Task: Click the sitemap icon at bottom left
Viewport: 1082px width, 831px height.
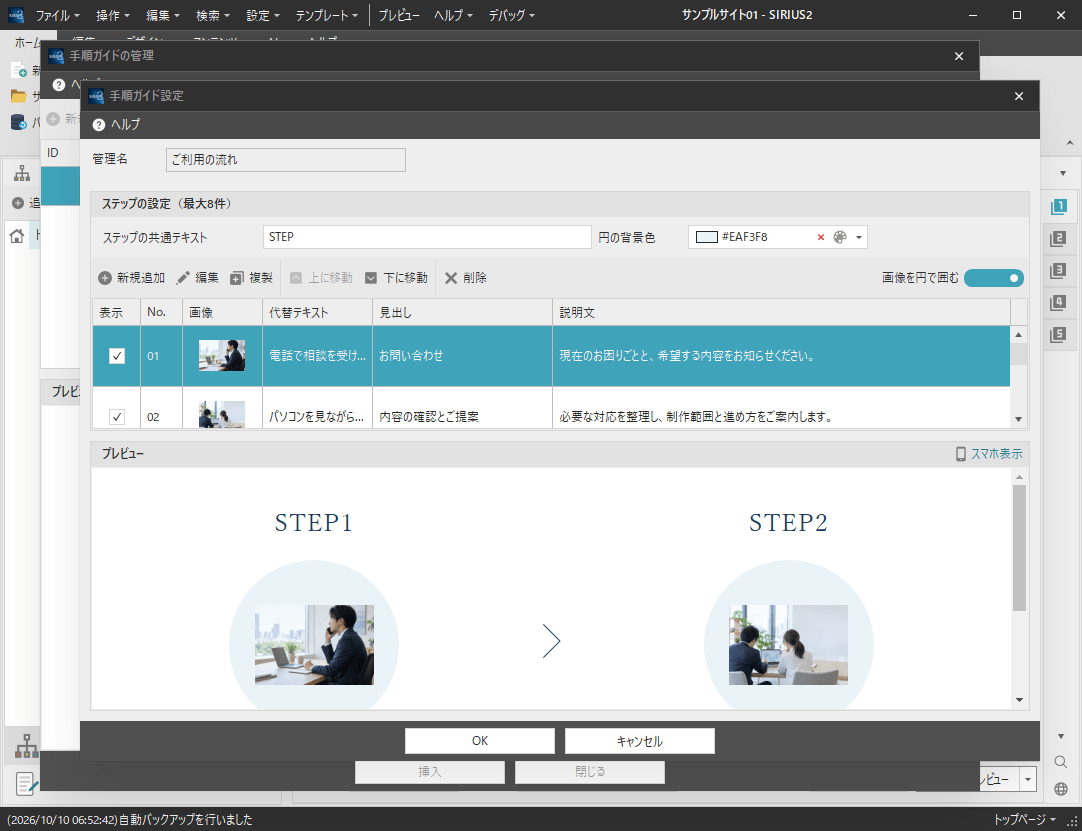Action: pos(26,745)
